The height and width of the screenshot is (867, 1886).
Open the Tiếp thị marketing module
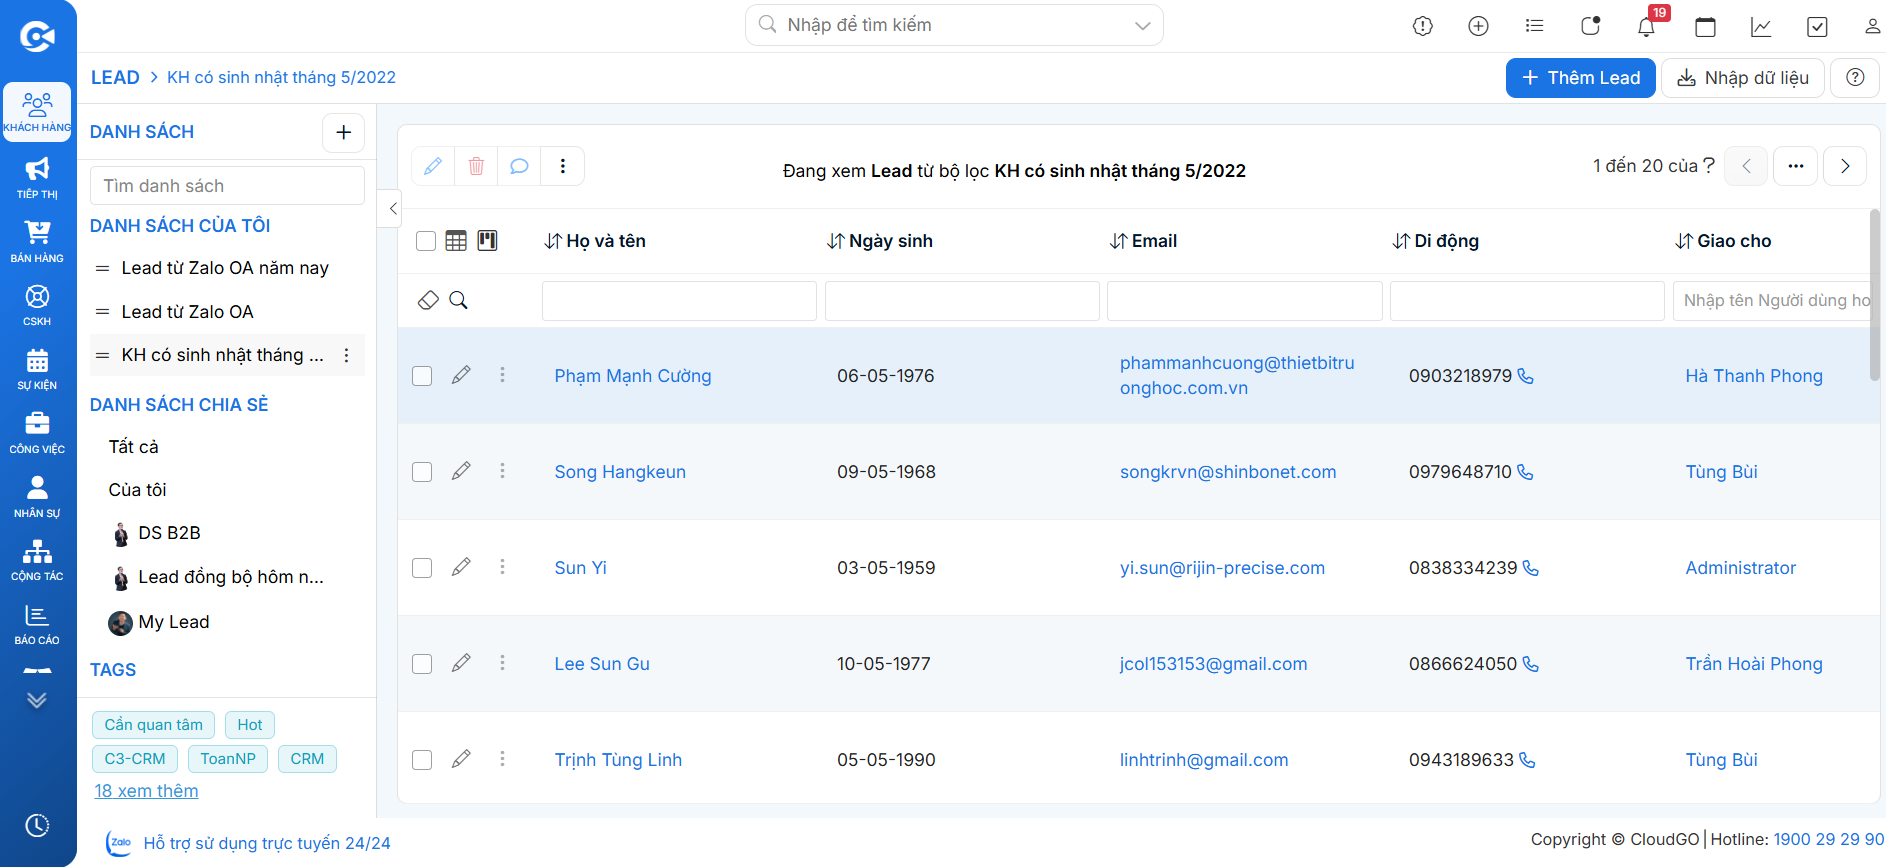37,177
